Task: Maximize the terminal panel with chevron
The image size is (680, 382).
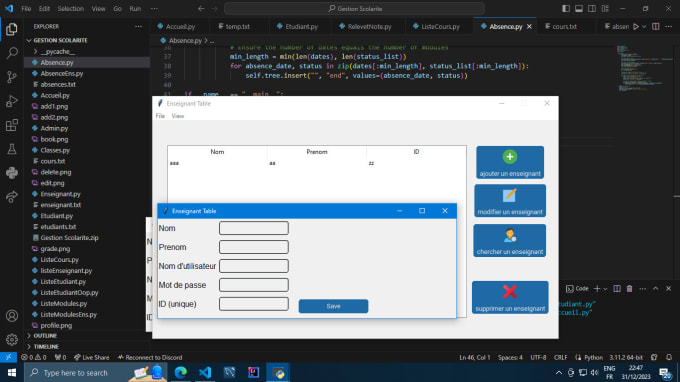Action: click(656, 289)
